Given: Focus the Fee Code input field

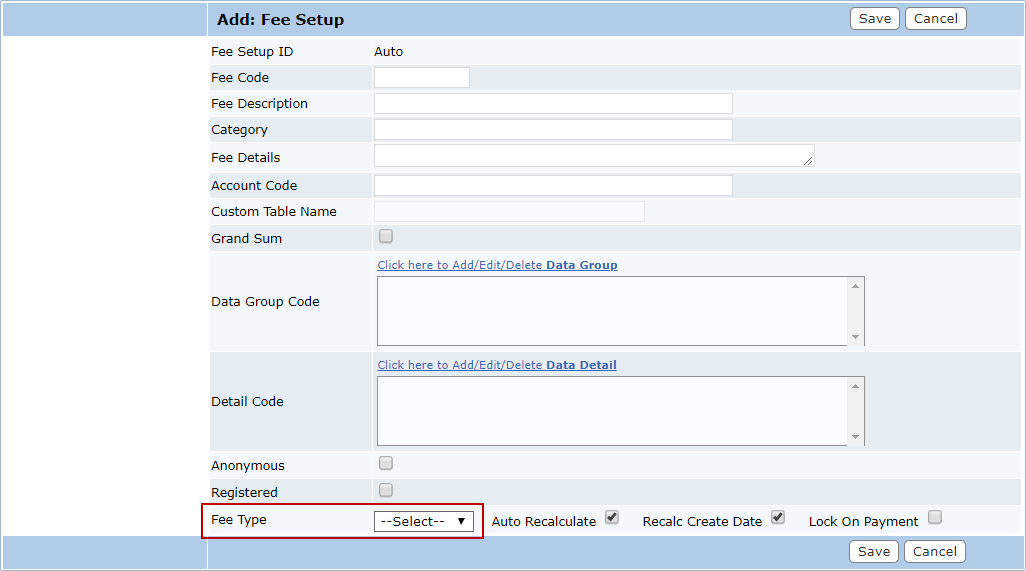Looking at the screenshot, I should point(421,78).
